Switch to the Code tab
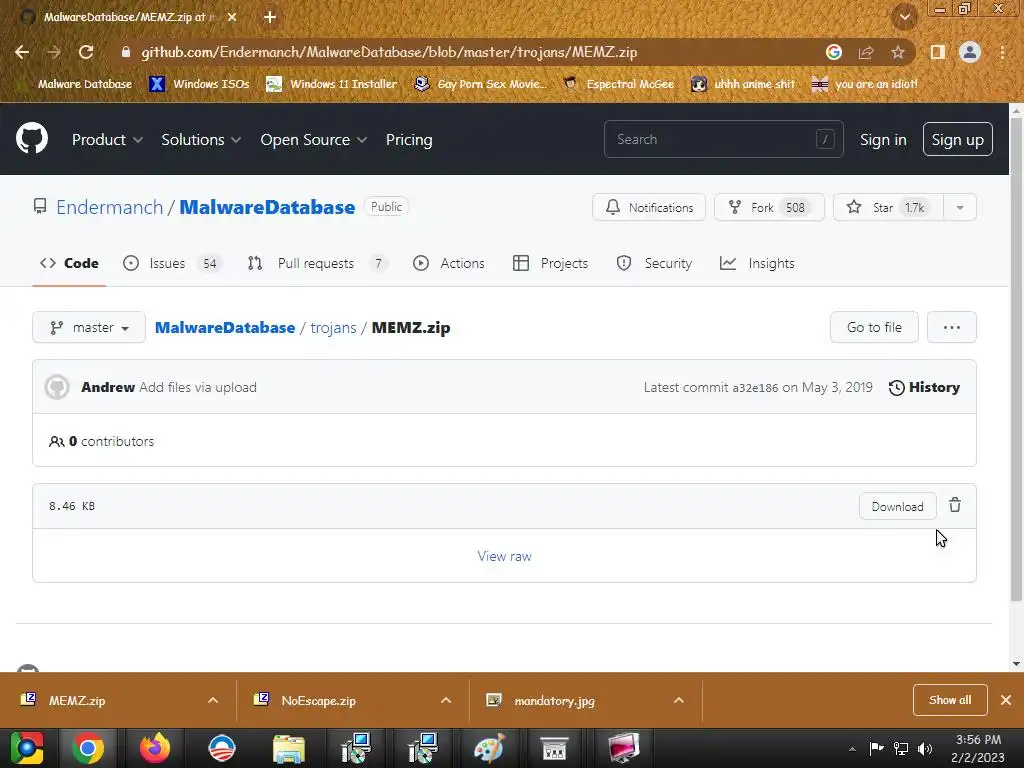This screenshot has height=768, width=1024. 69,263
